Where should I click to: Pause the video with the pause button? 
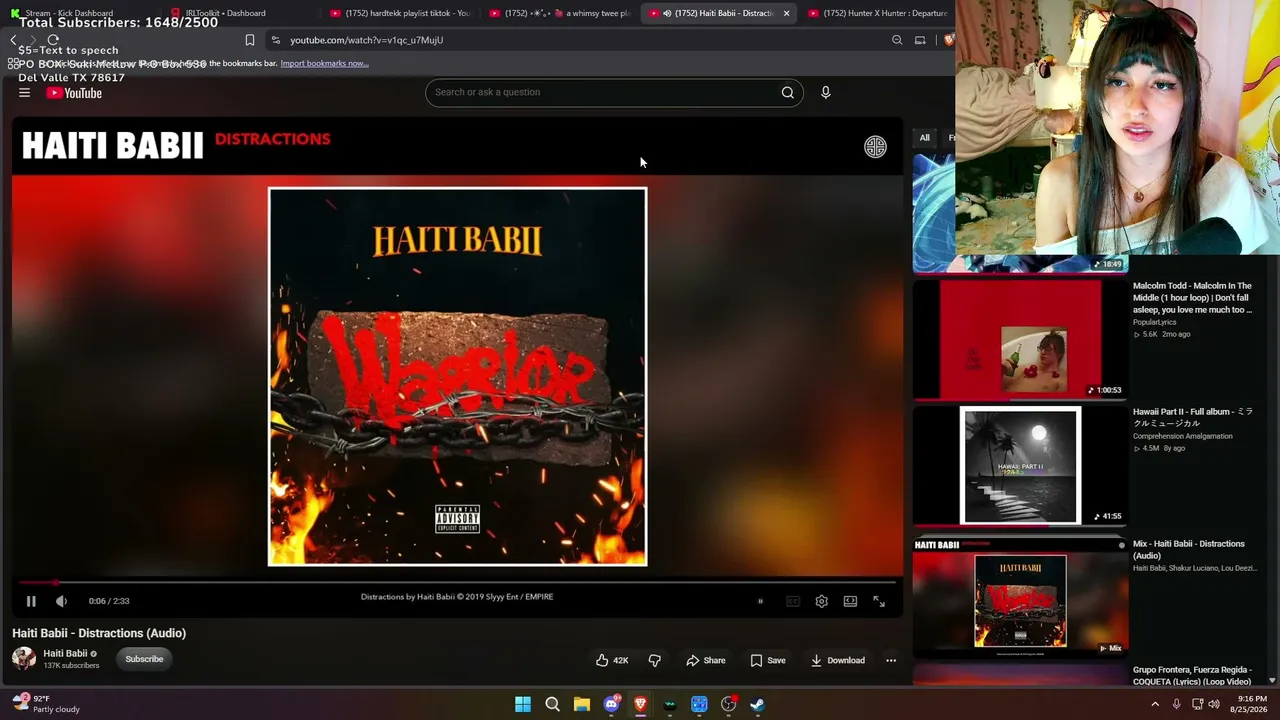(31, 601)
